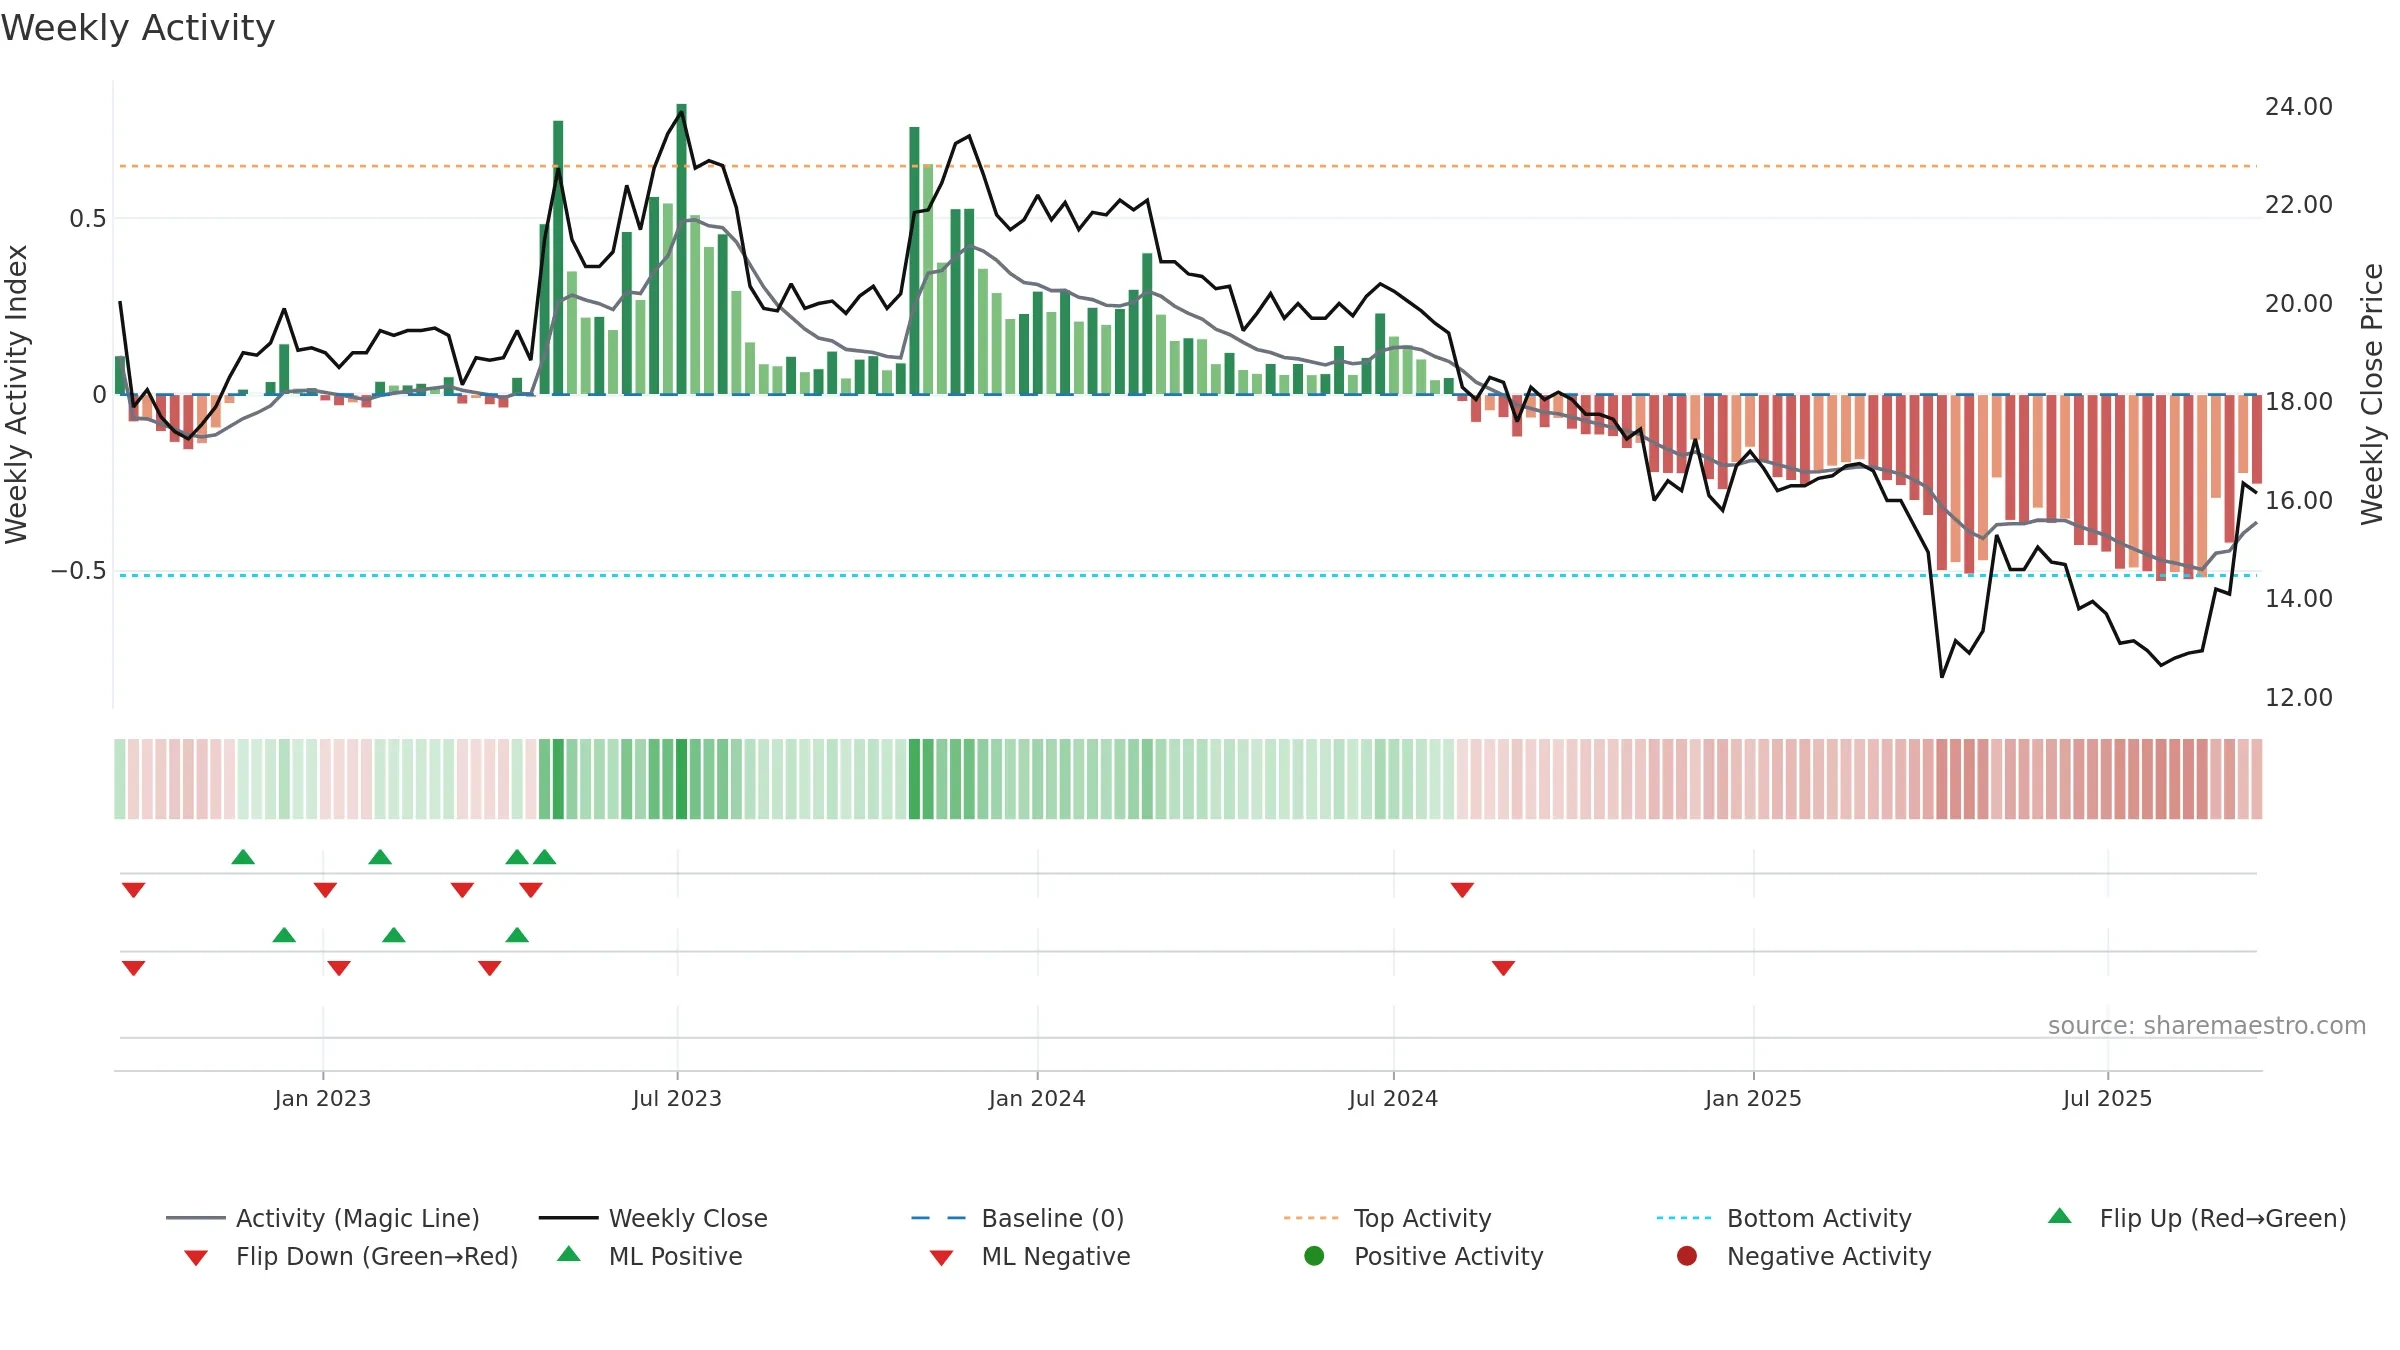
Task: Click the Jan 2025 x-axis label
Action: click(x=1753, y=1099)
